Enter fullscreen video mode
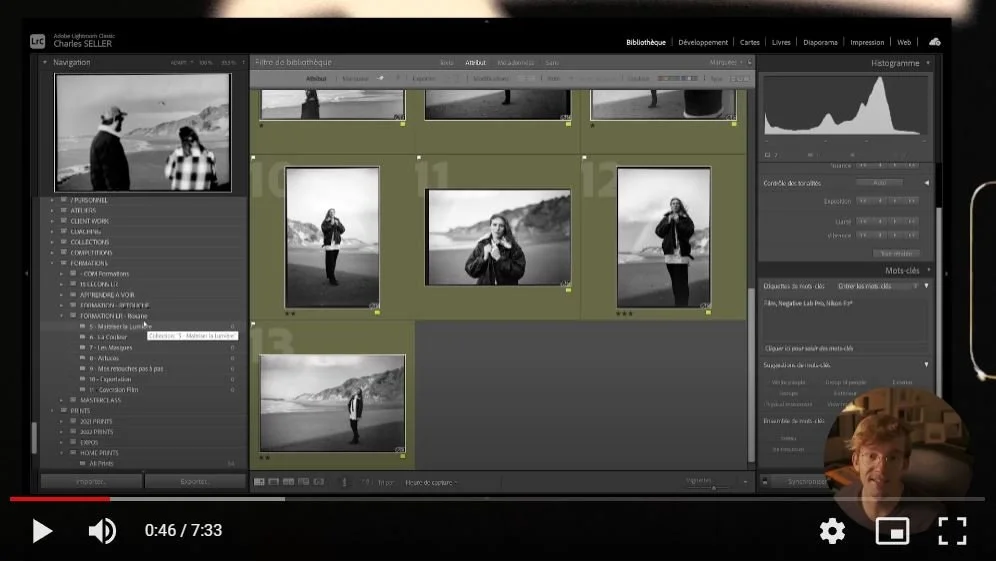Image resolution: width=996 pixels, height=562 pixels. coord(951,531)
